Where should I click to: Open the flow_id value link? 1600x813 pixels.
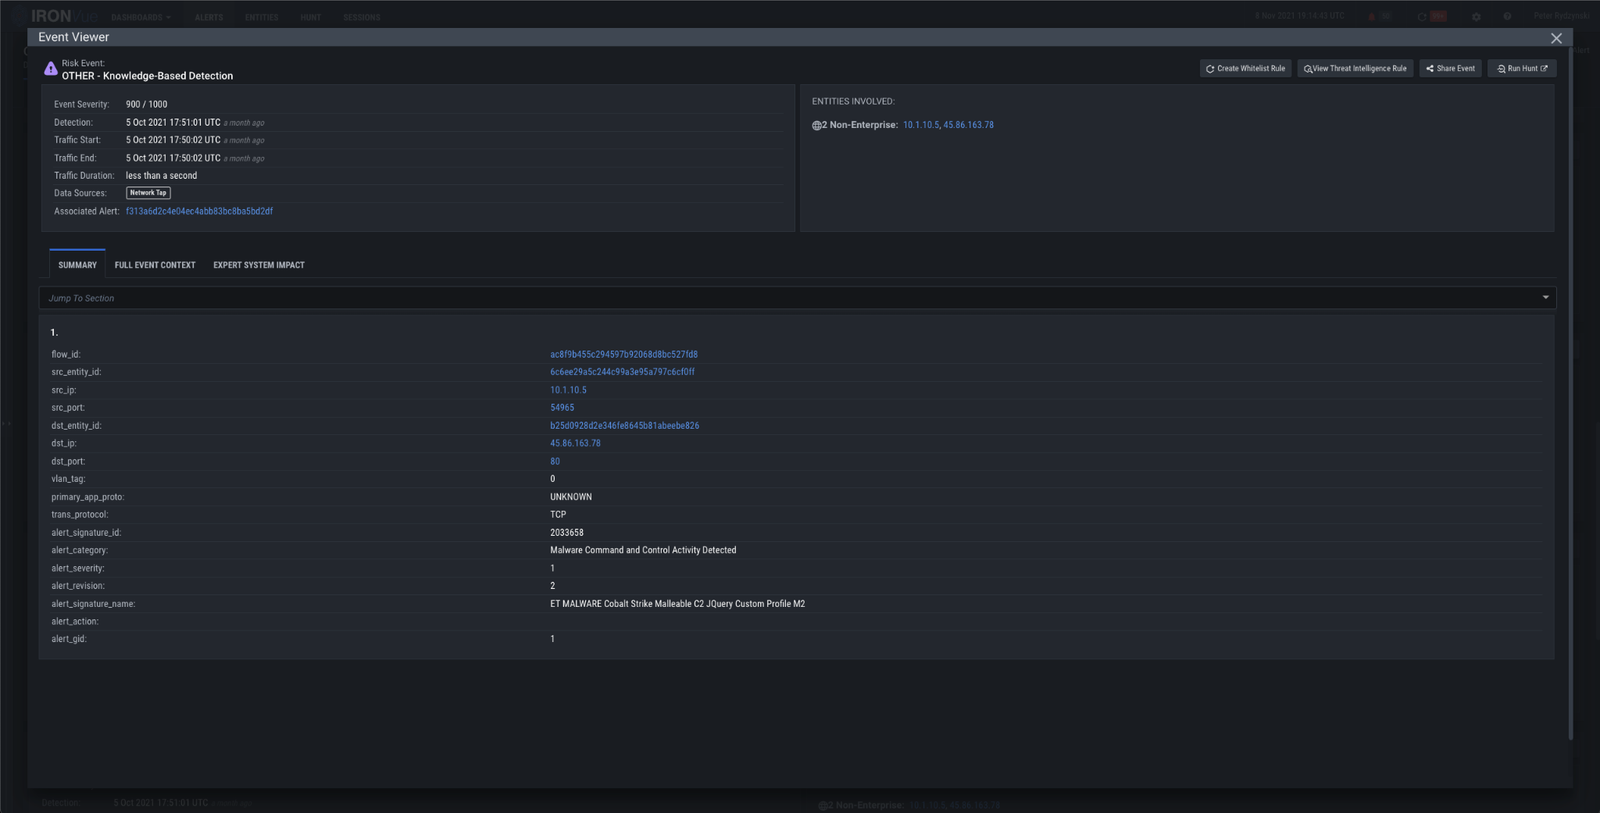click(x=624, y=354)
